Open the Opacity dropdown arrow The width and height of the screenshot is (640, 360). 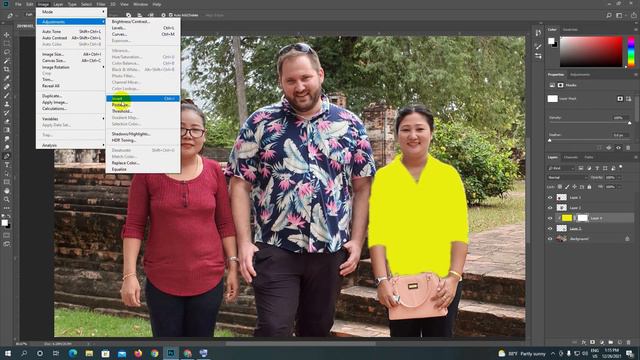click(619, 178)
